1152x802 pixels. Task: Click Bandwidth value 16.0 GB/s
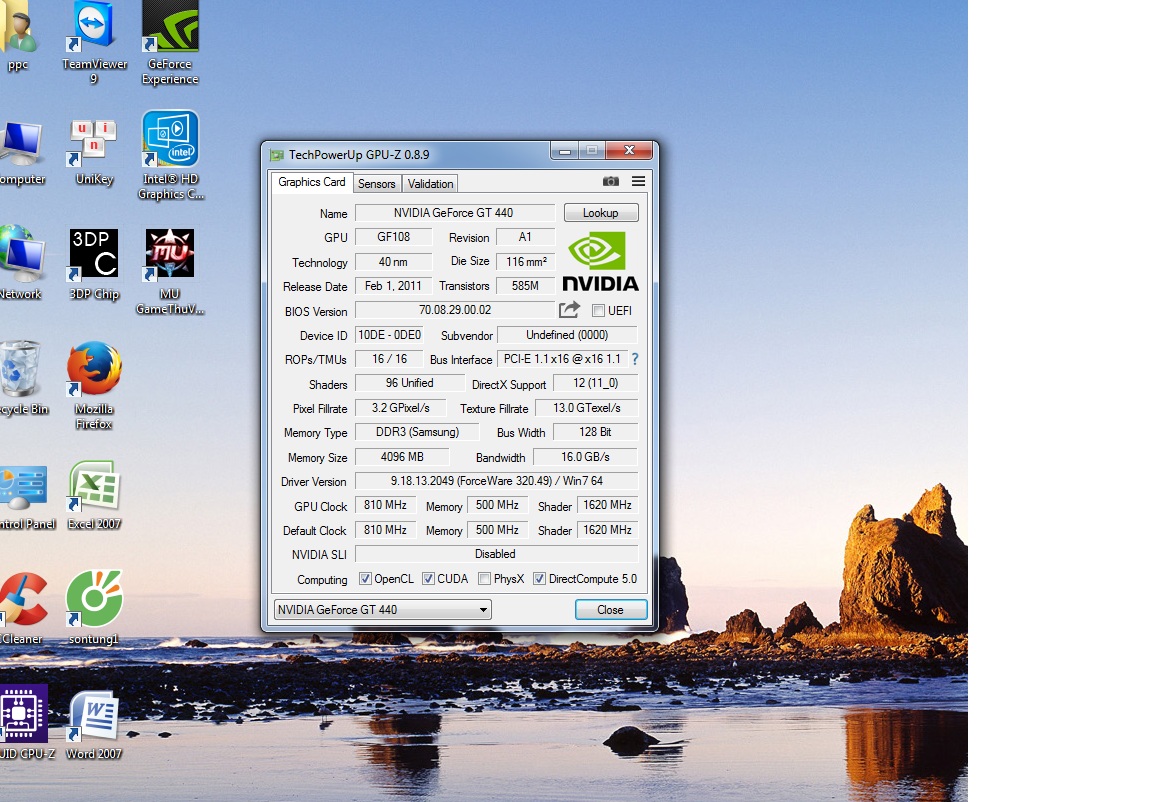(586, 457)
